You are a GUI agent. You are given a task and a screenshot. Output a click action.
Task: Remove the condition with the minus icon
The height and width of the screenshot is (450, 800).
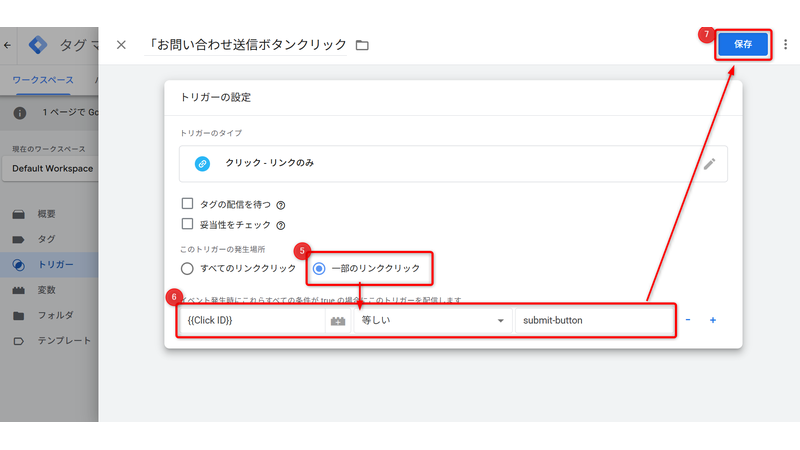688,320
